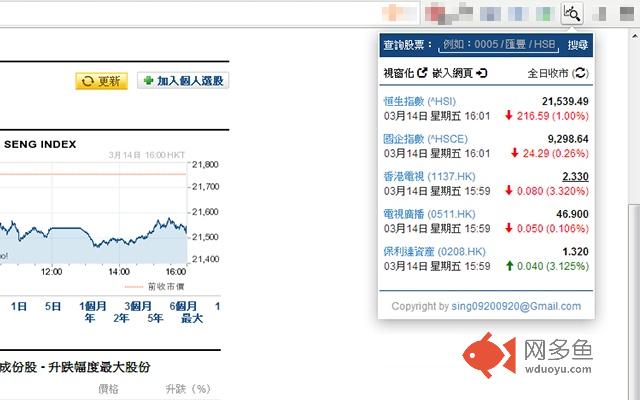The width and height of the screenshot is (640, 400).
Task: Open 恒生指數 (^HSI) quote link
Action: coord(420,101)
